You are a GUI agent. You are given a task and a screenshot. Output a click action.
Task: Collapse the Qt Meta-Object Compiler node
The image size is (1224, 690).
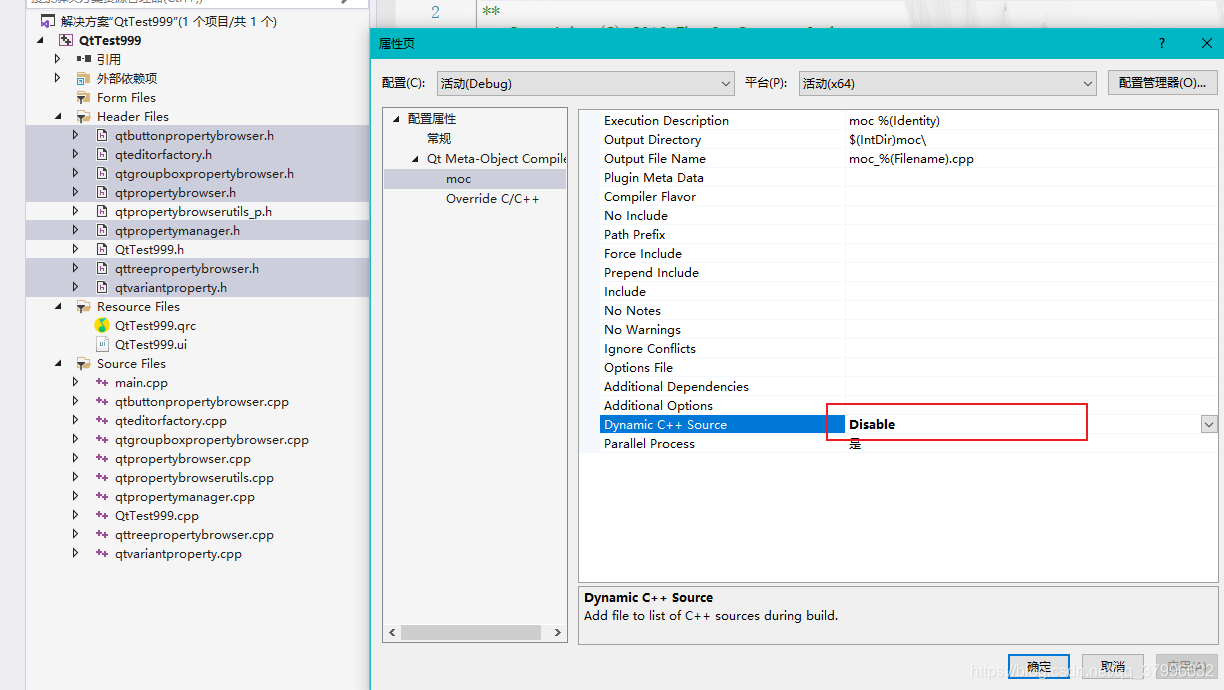[x=413, y=158]
